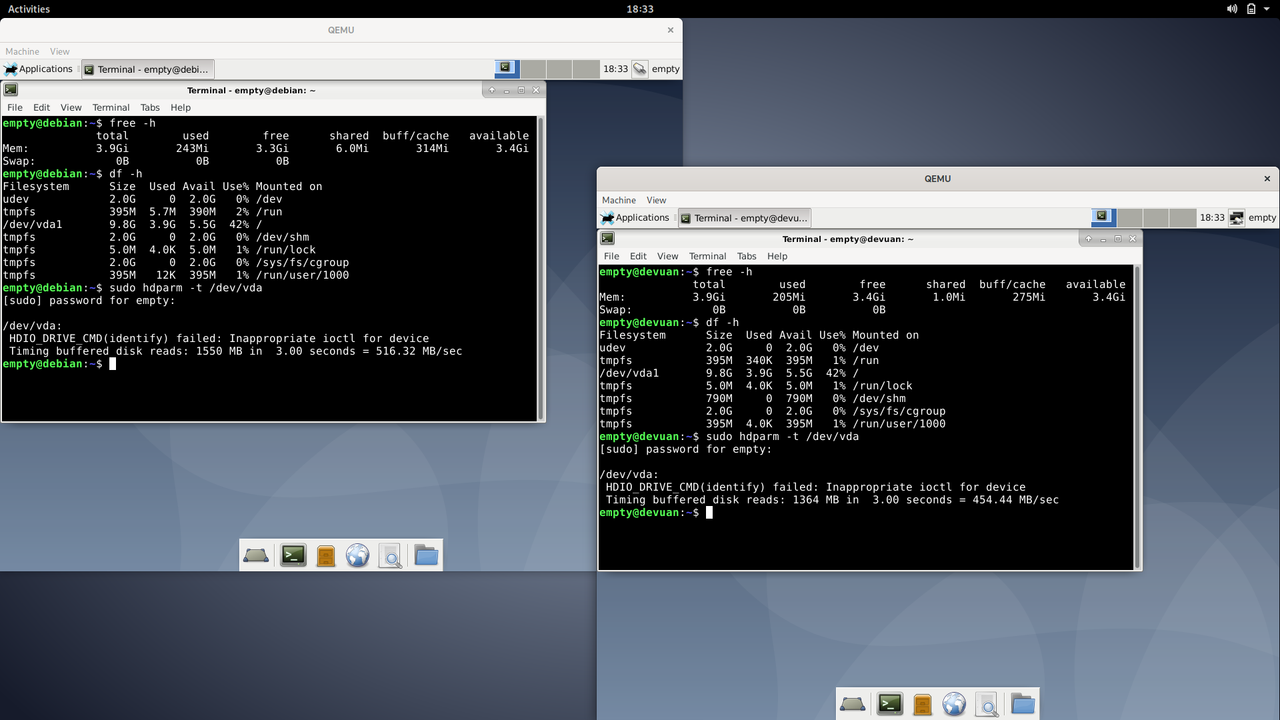Open Applications menu in Devuan VM panel
Image resolution: width=1280 pixels, height=720 pixels.
(x=635, y=218)
